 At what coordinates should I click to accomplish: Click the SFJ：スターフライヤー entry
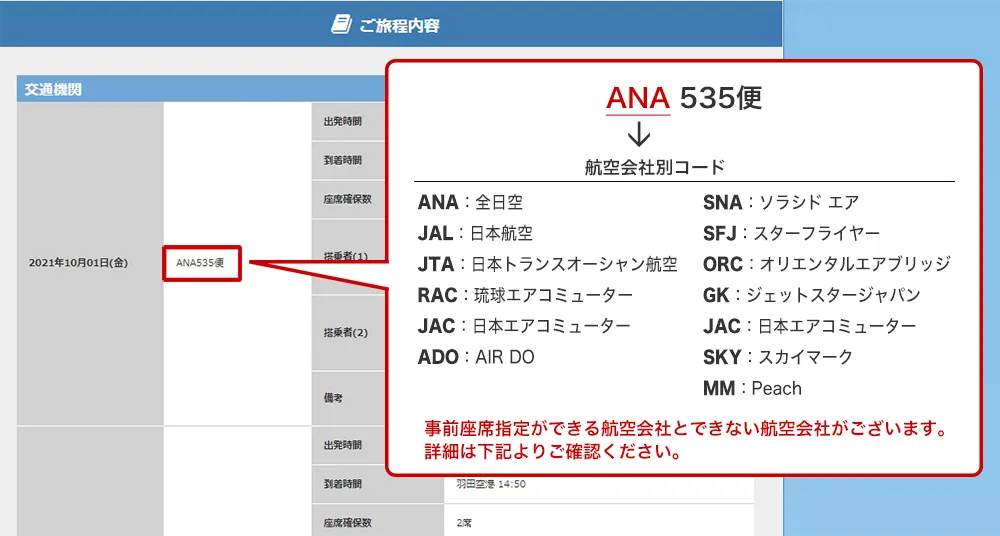[x=791, y=233]
